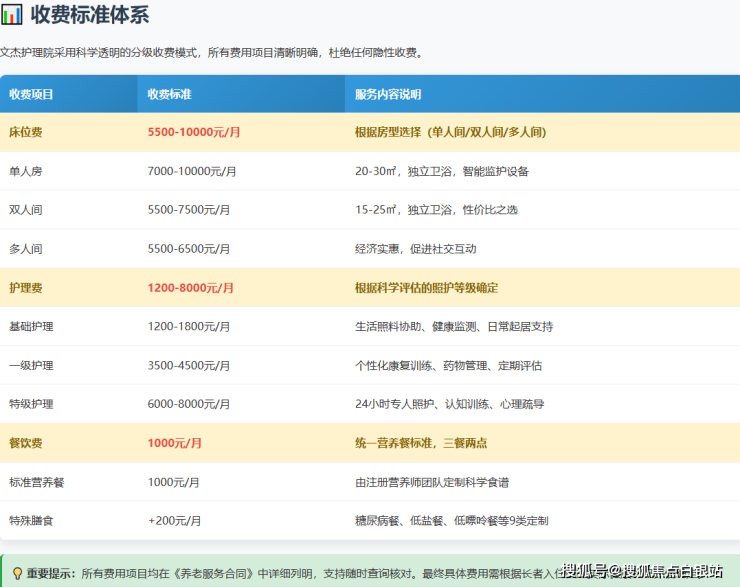Click the 多人间 row label
Screen dimensions: 740x587
click(x=25, y=249)
